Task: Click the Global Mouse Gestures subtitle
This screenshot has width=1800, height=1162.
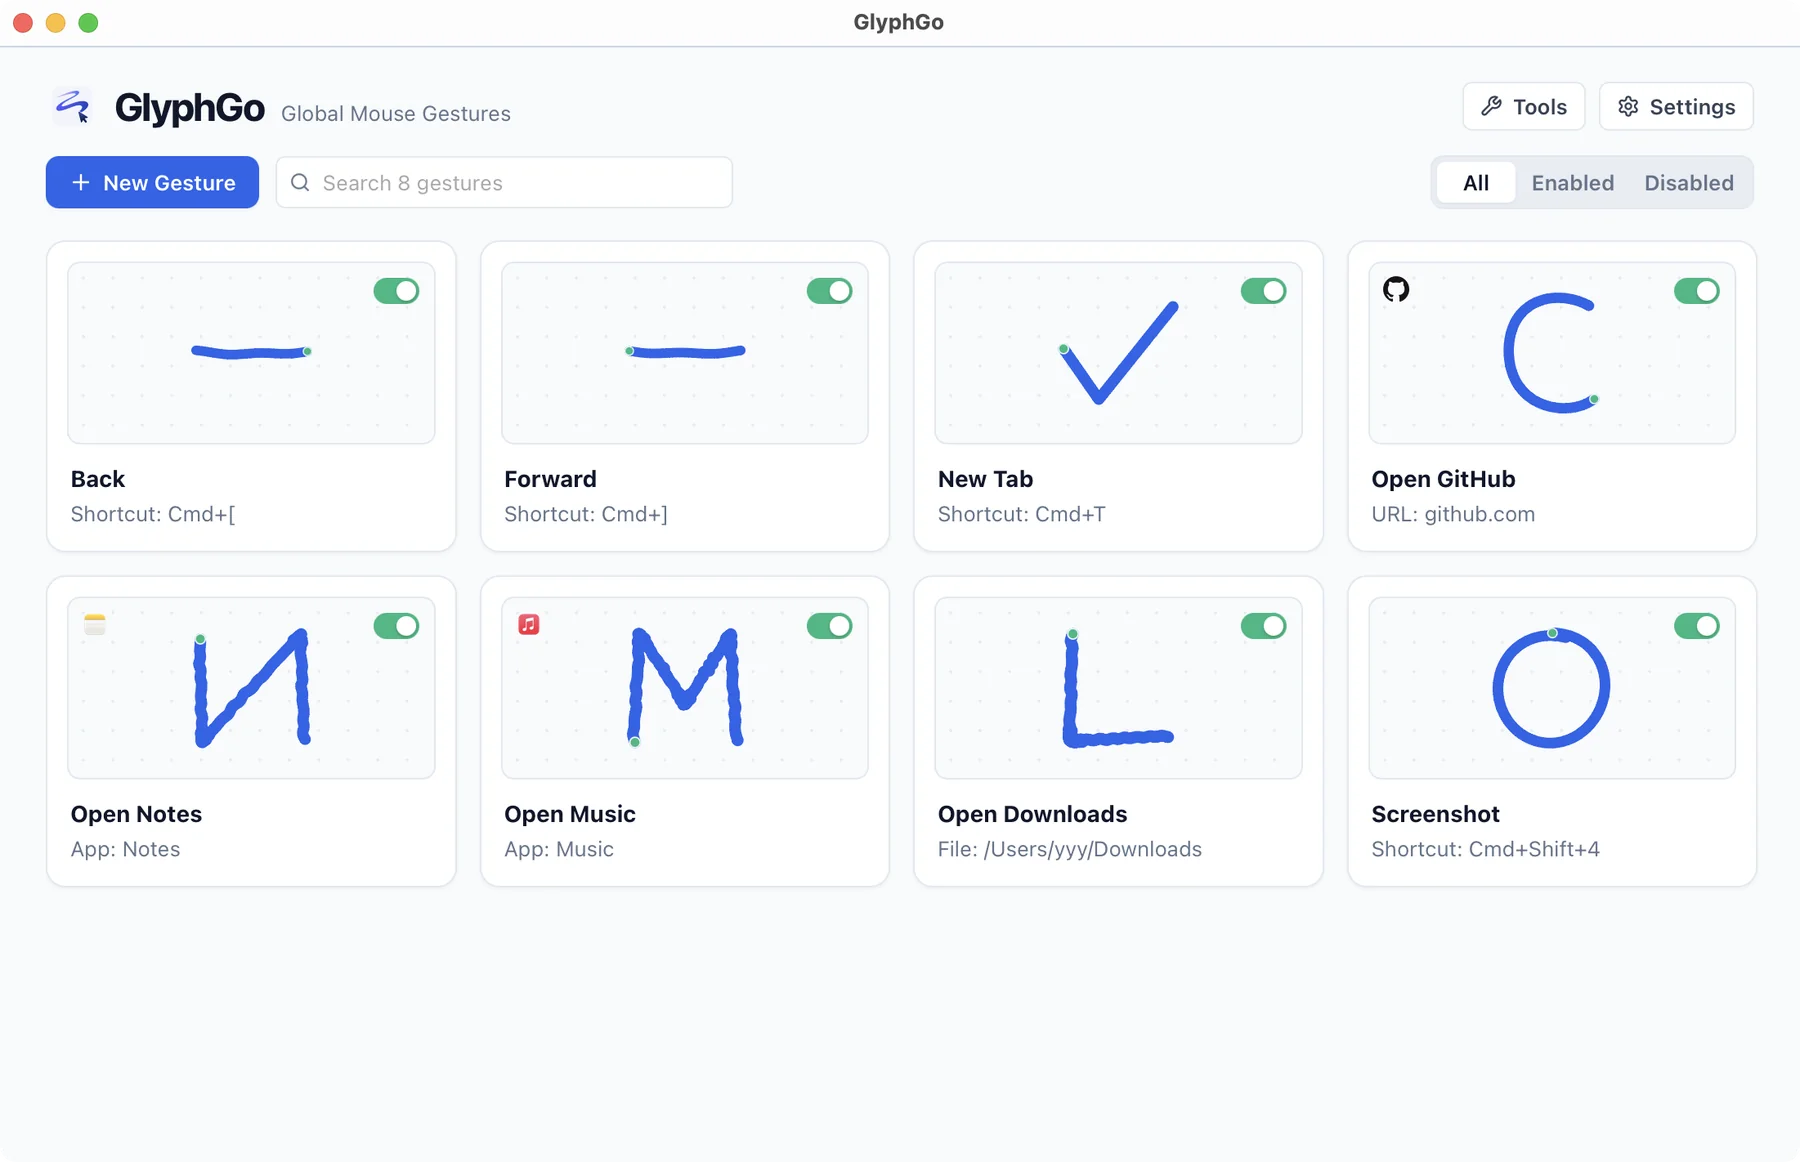Action: point(396,114)
